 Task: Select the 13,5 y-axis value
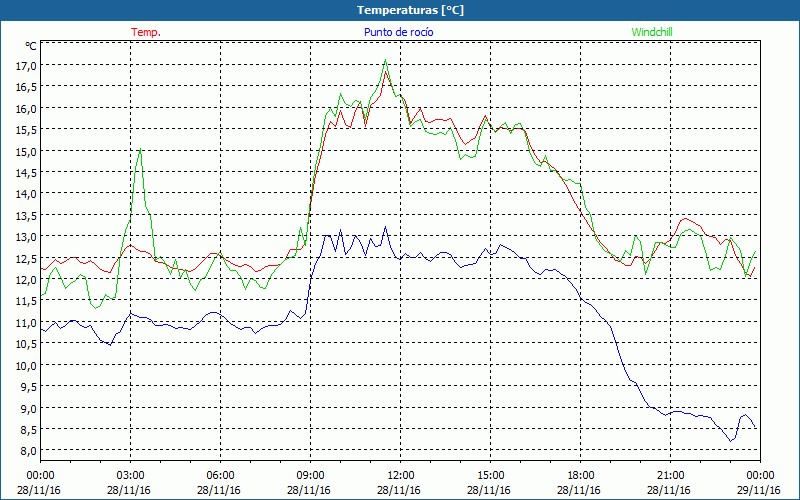point(27,215)
